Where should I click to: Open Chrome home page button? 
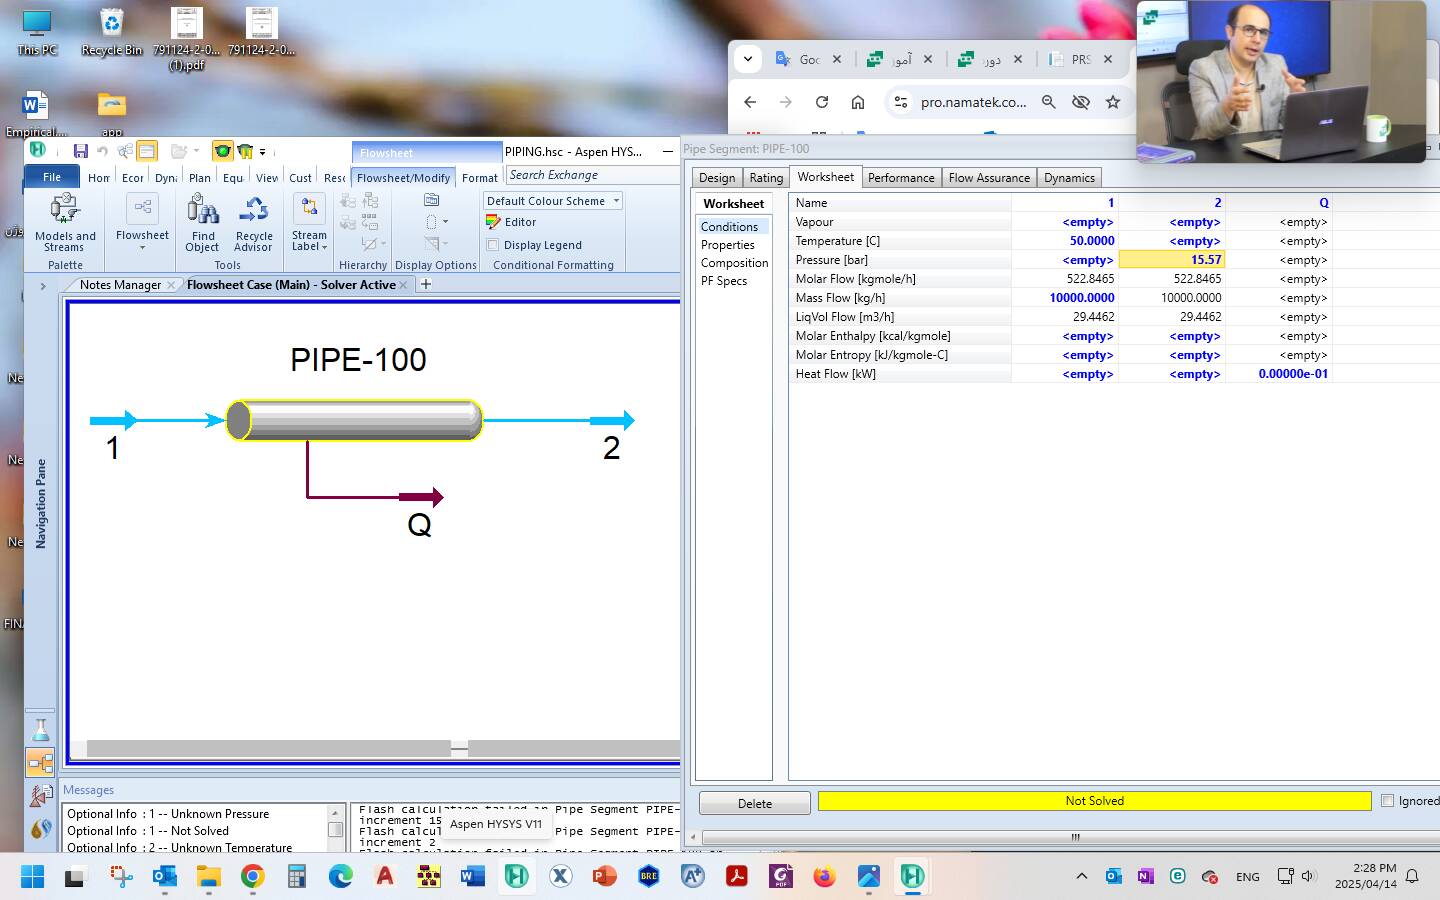(858, 102)
